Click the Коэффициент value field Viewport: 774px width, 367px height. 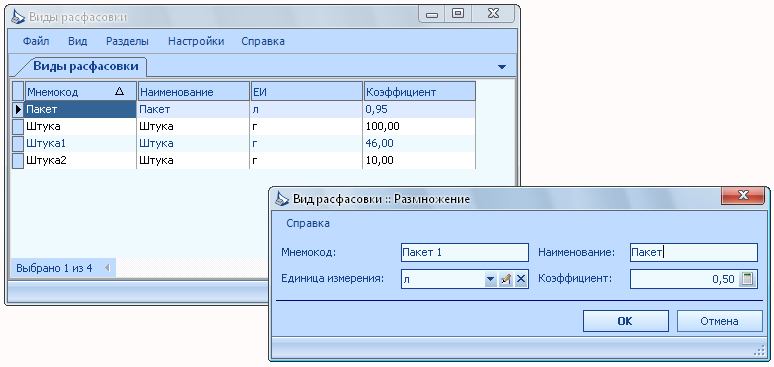coord(685,279)
